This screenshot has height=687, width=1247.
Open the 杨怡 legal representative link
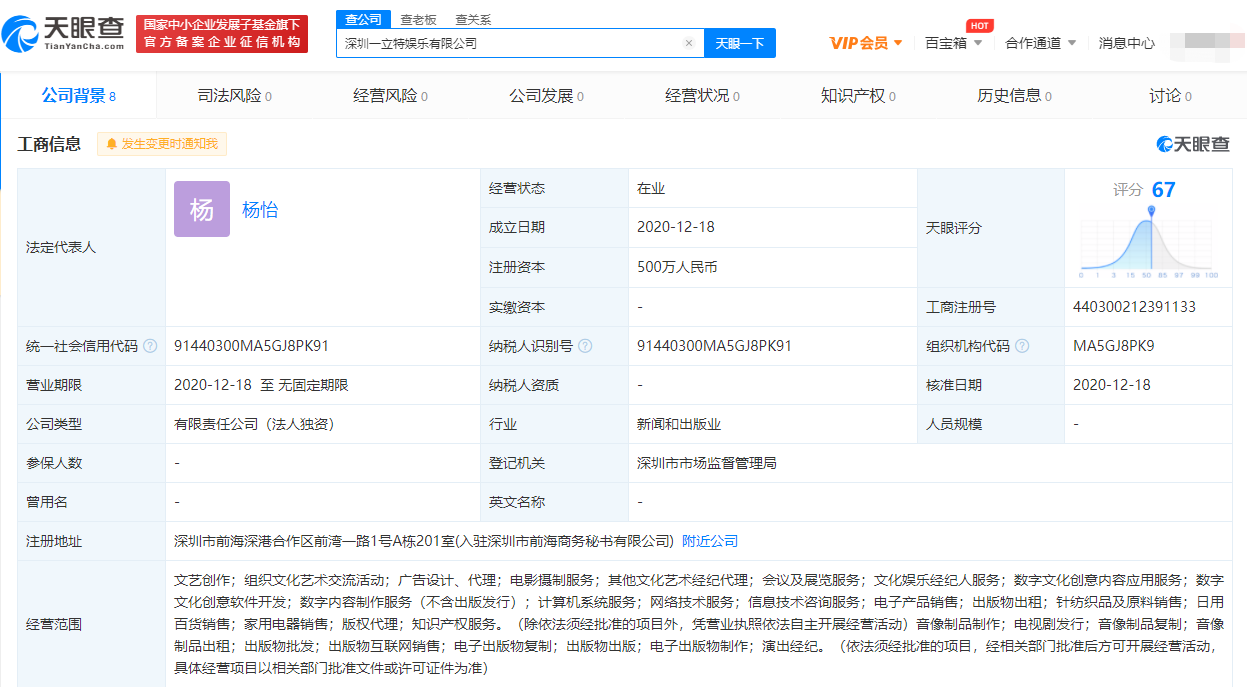tap(260, 210)
